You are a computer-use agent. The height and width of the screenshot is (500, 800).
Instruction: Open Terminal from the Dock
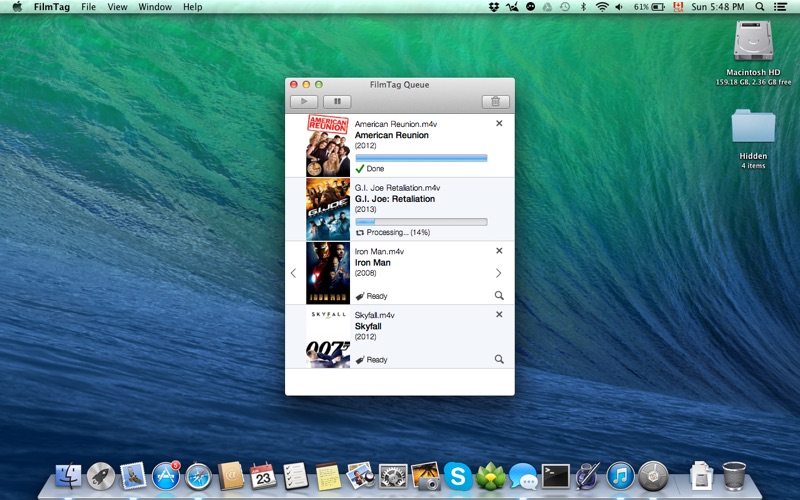click(x=555, y=476)
